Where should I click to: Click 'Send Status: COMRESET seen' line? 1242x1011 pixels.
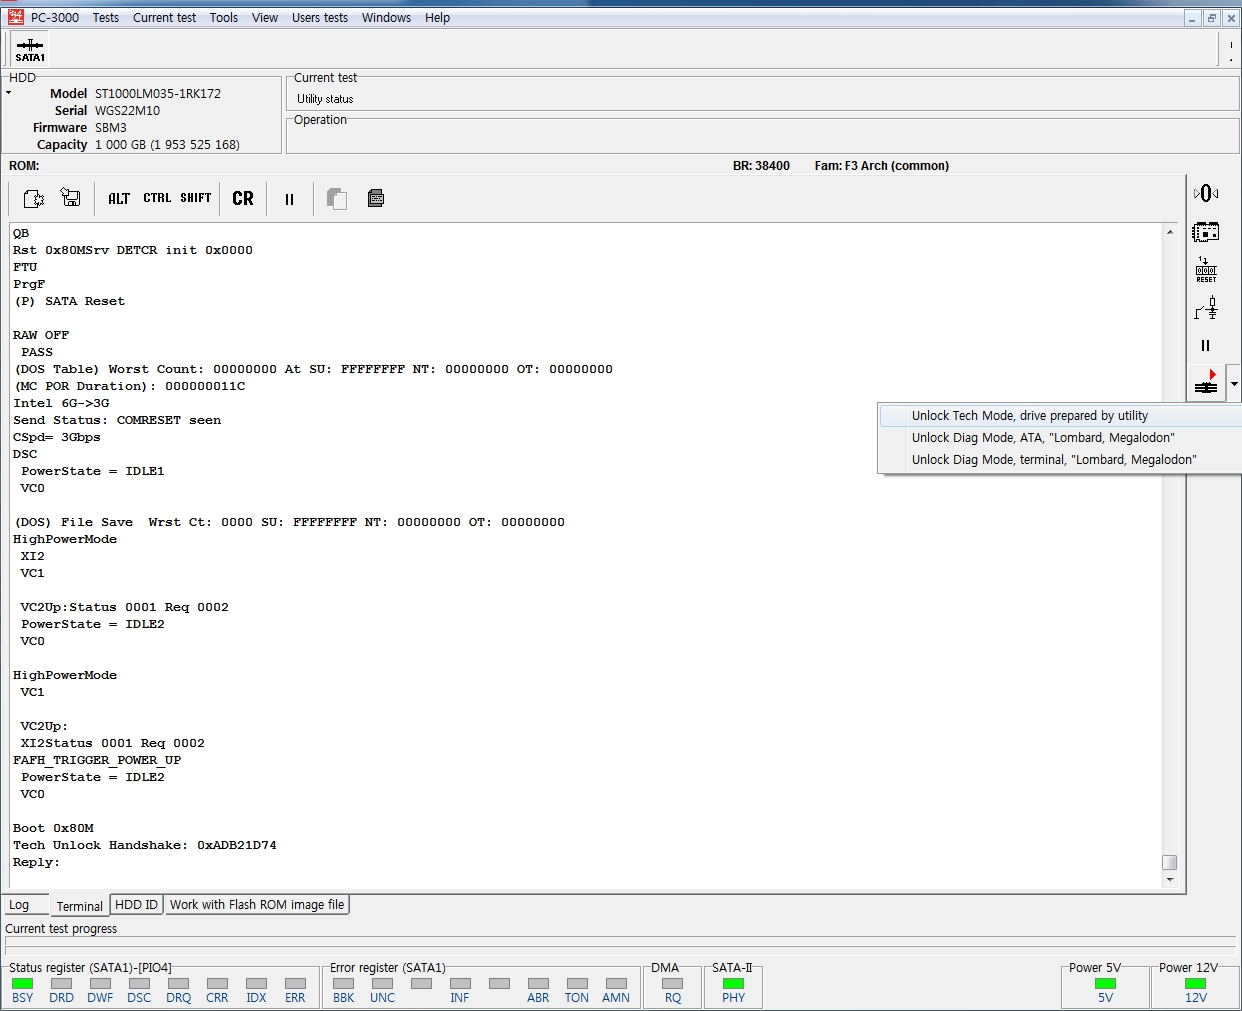click(117, 420)
